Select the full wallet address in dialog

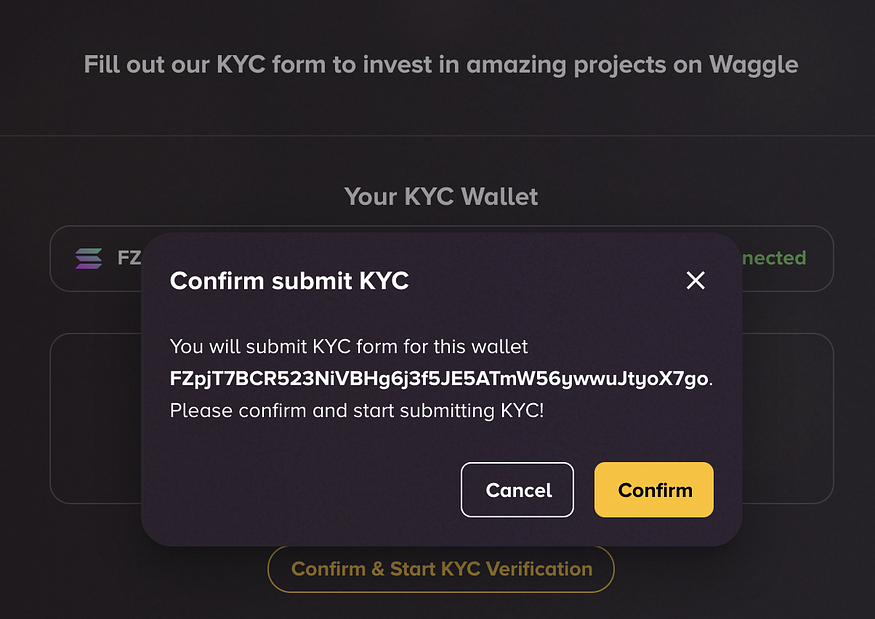coord(439,378)
